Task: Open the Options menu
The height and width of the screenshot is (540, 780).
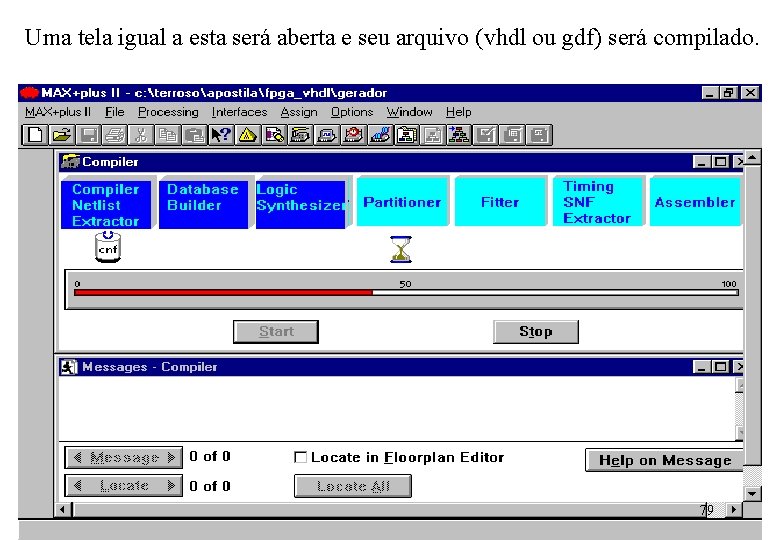Action: (352, 112)
